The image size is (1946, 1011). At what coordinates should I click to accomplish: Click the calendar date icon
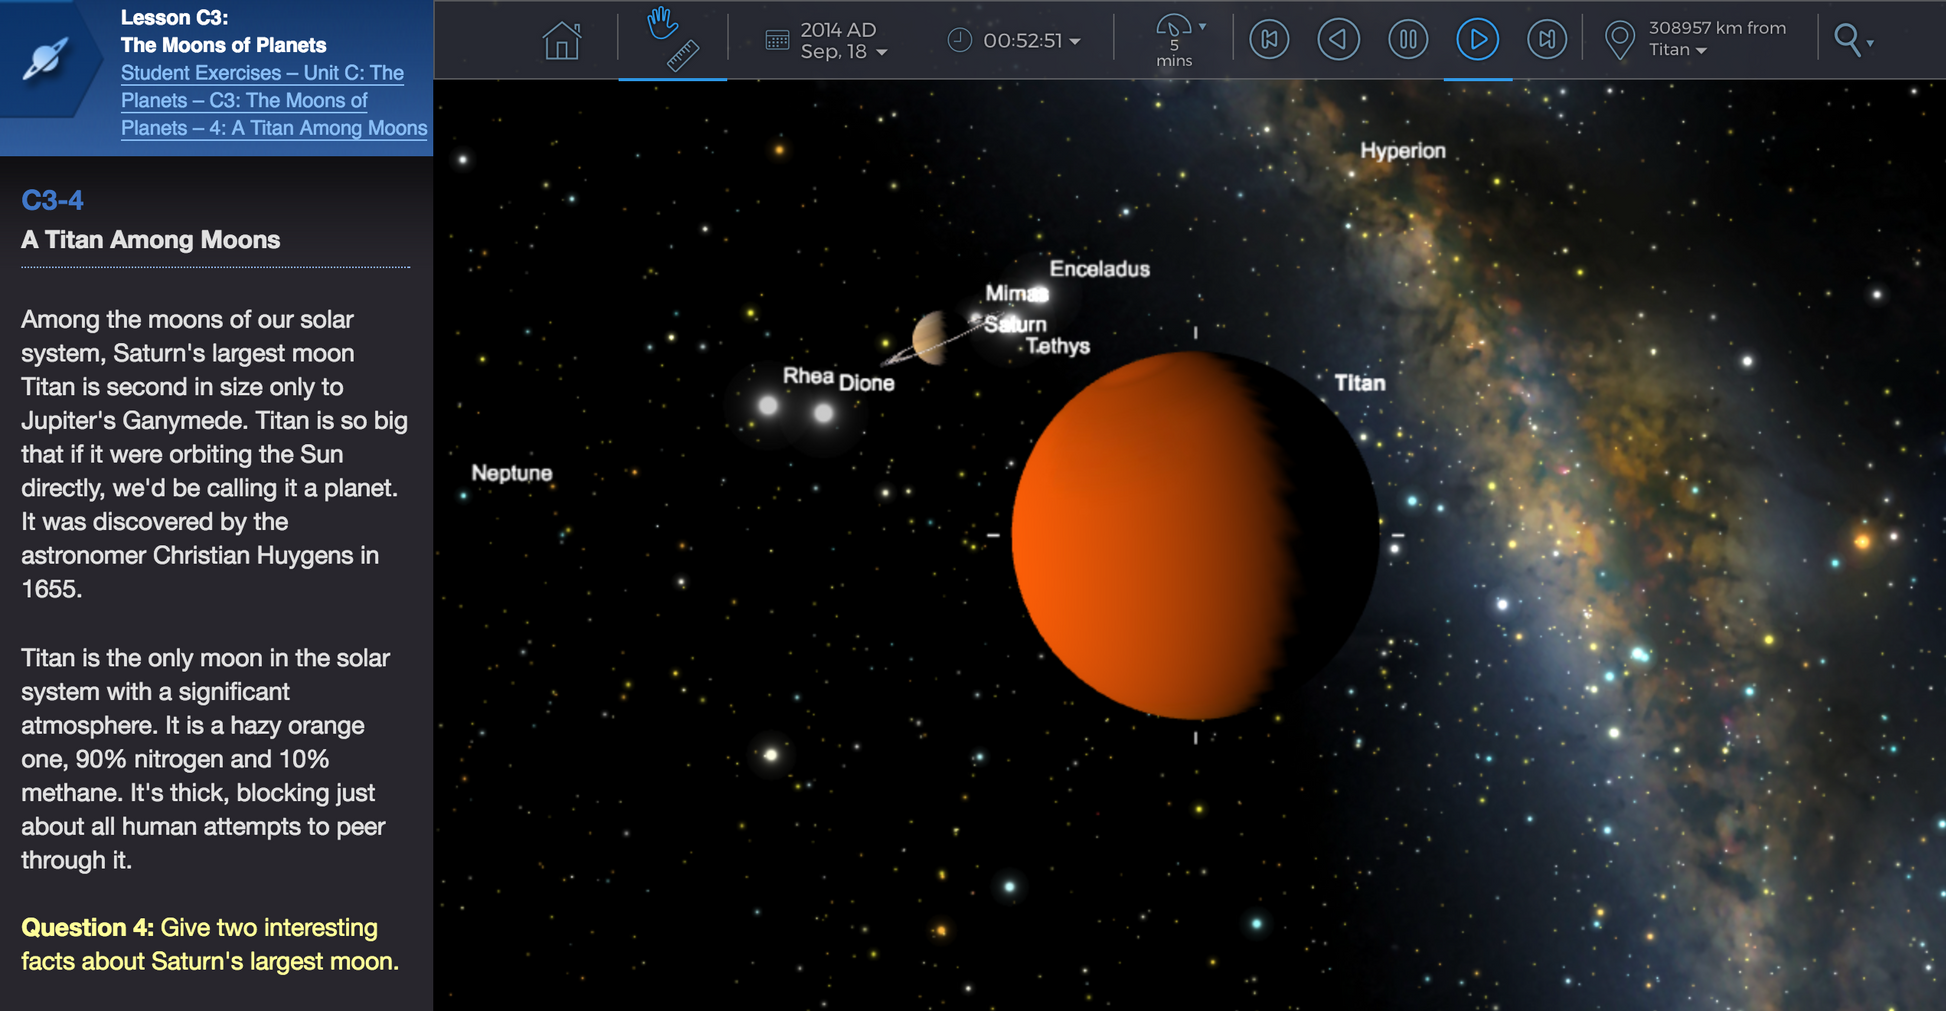[x=777, y=40]
